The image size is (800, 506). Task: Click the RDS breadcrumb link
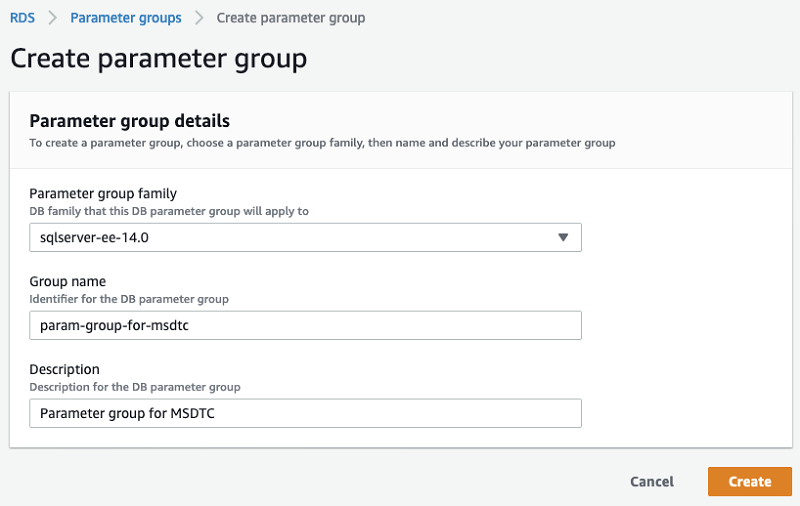(x=22, y=18)
